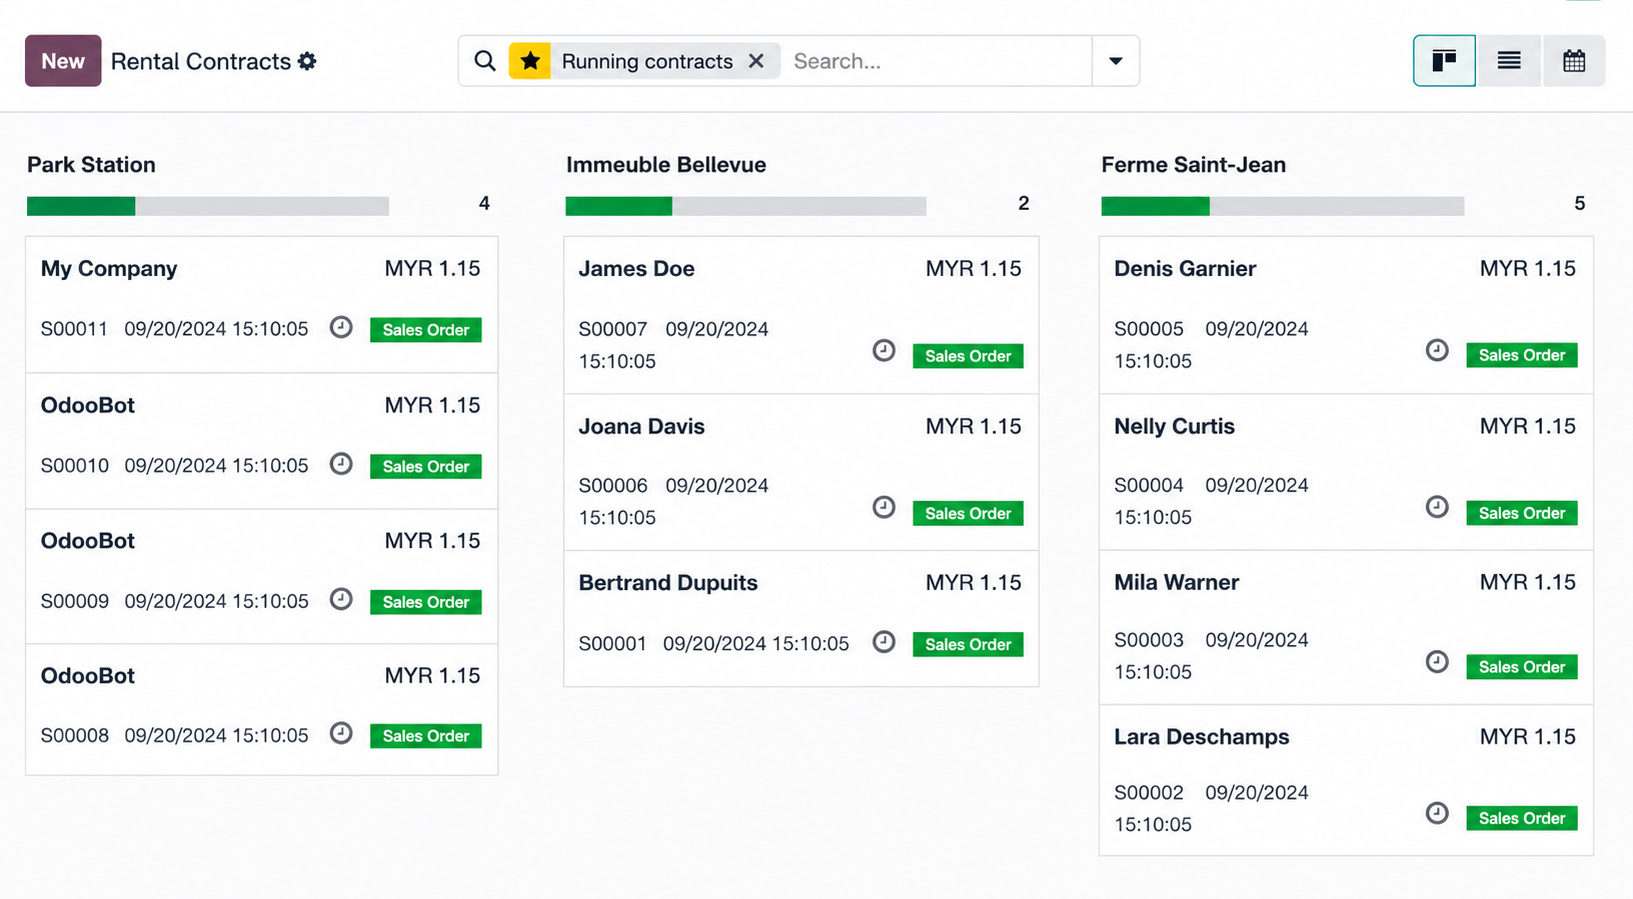Expand the search options dropdown

[x=1115, y=61]
